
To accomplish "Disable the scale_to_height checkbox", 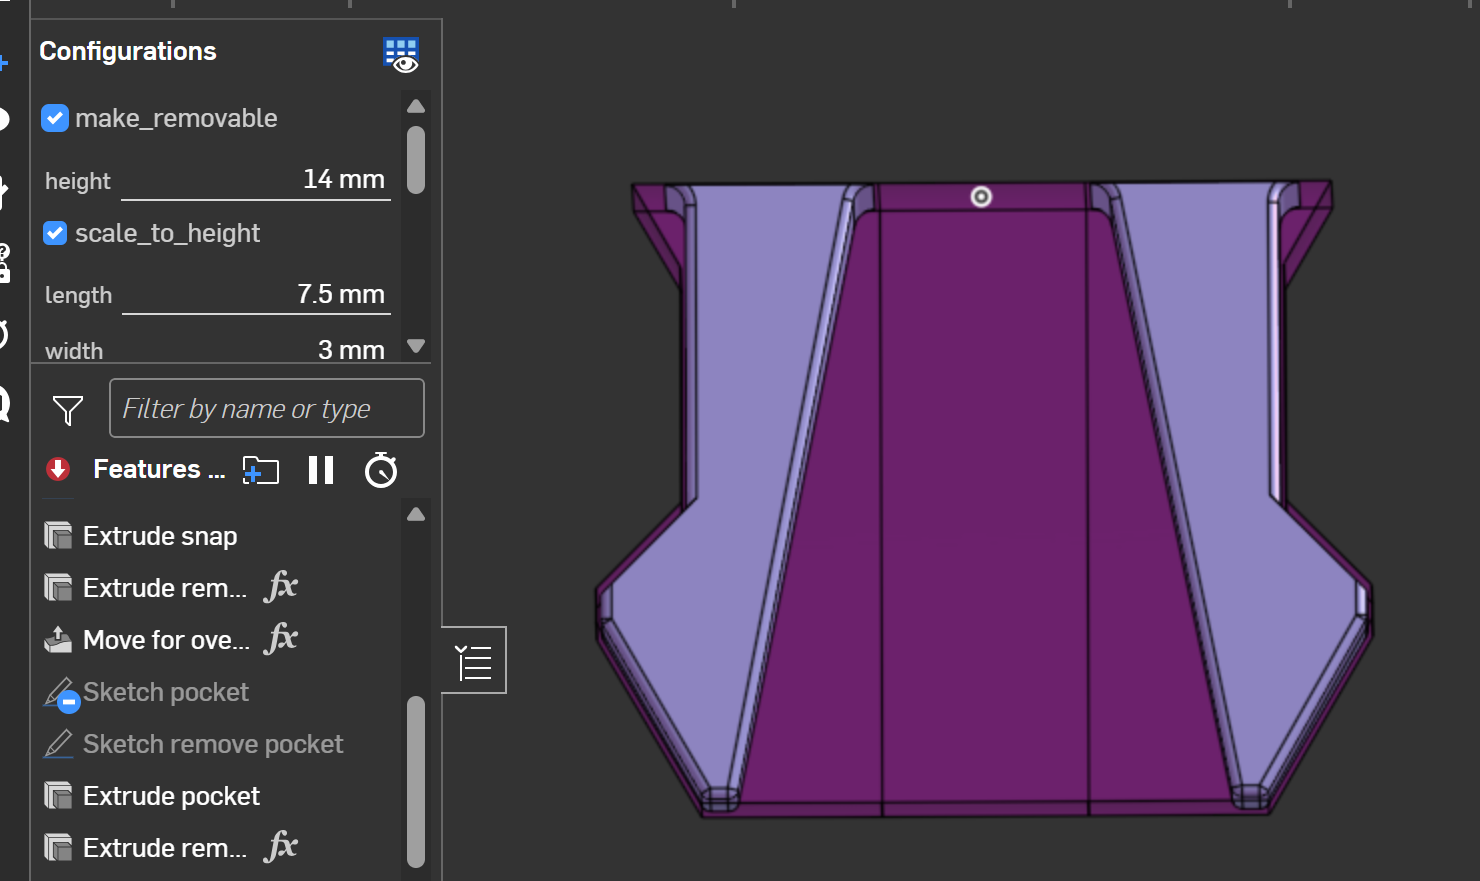I will (x=55, y=233).
